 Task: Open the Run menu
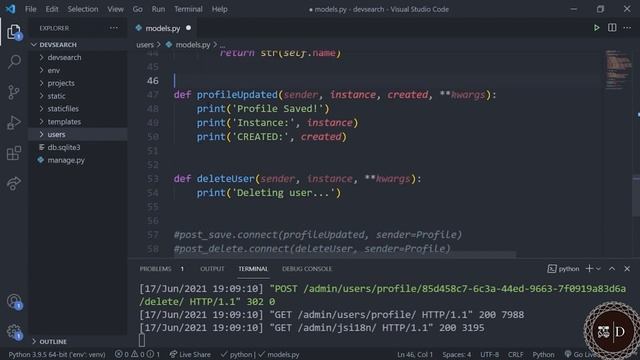(158, 9)
